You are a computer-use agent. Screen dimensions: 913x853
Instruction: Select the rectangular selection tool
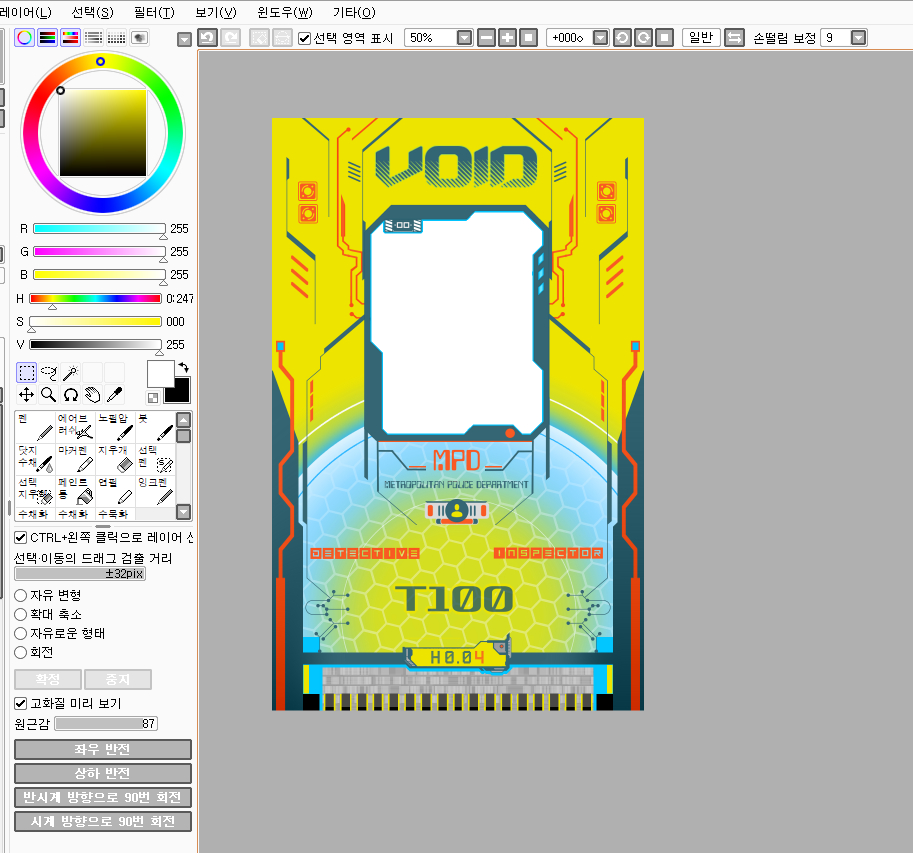26,373
